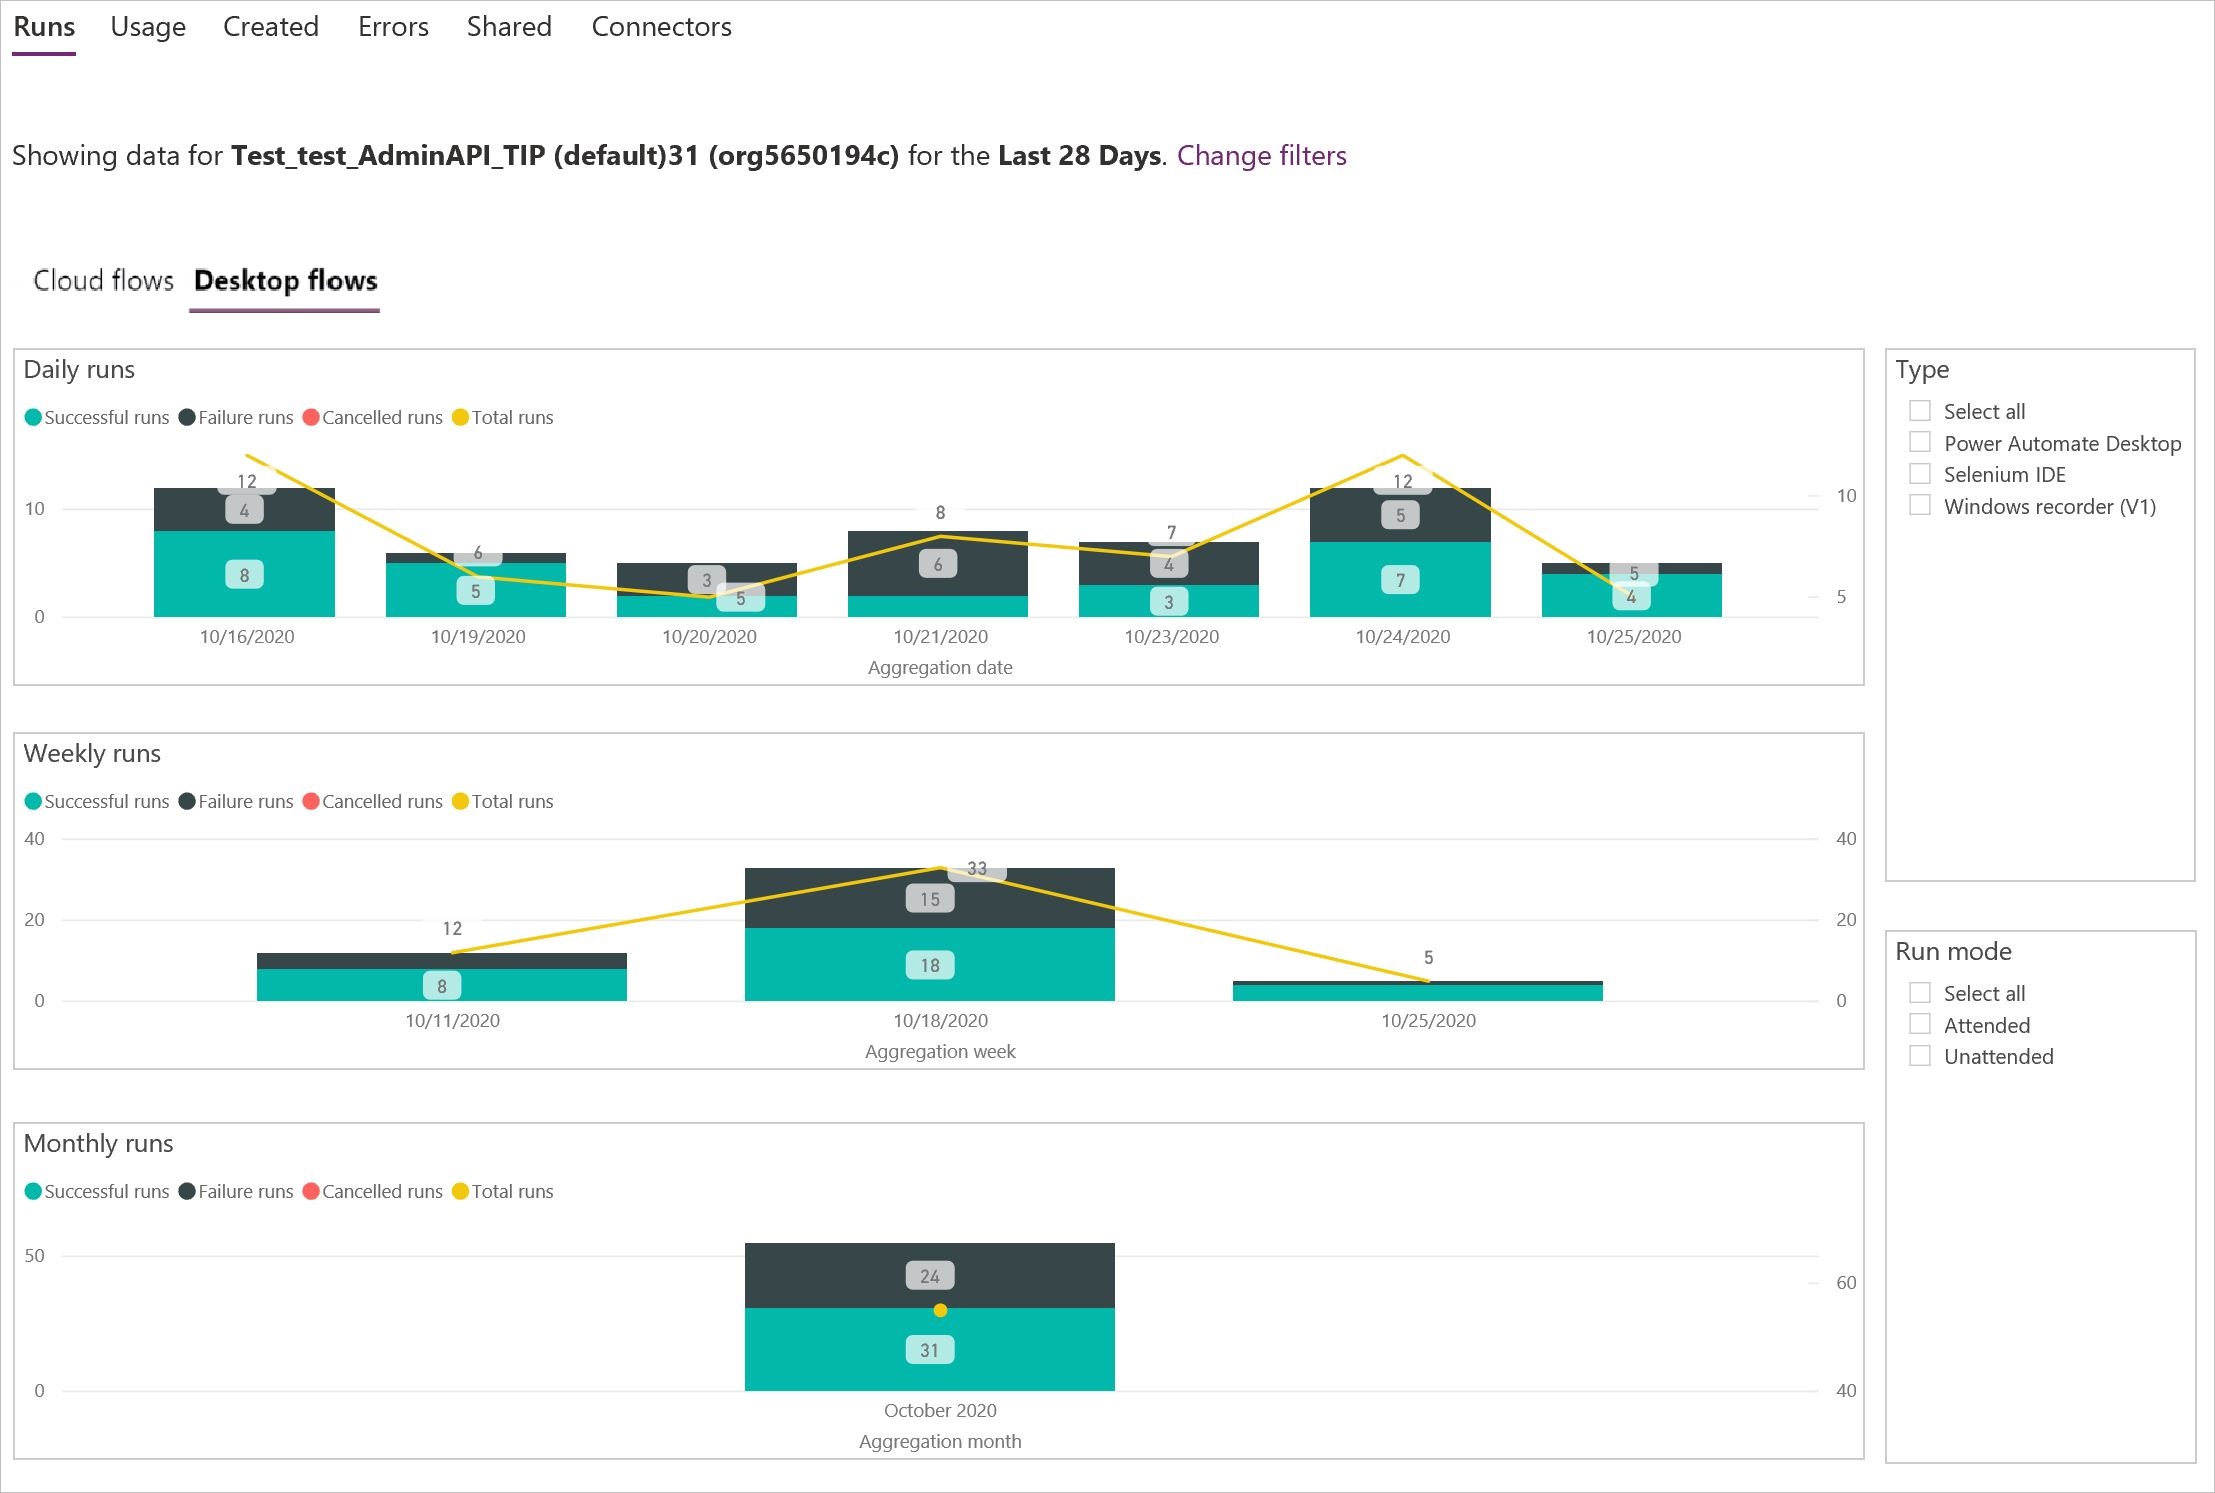The height and width of the screenshot is (1493, 2215).
Task: Click the Usage navigation item
Action: (145, 25)
